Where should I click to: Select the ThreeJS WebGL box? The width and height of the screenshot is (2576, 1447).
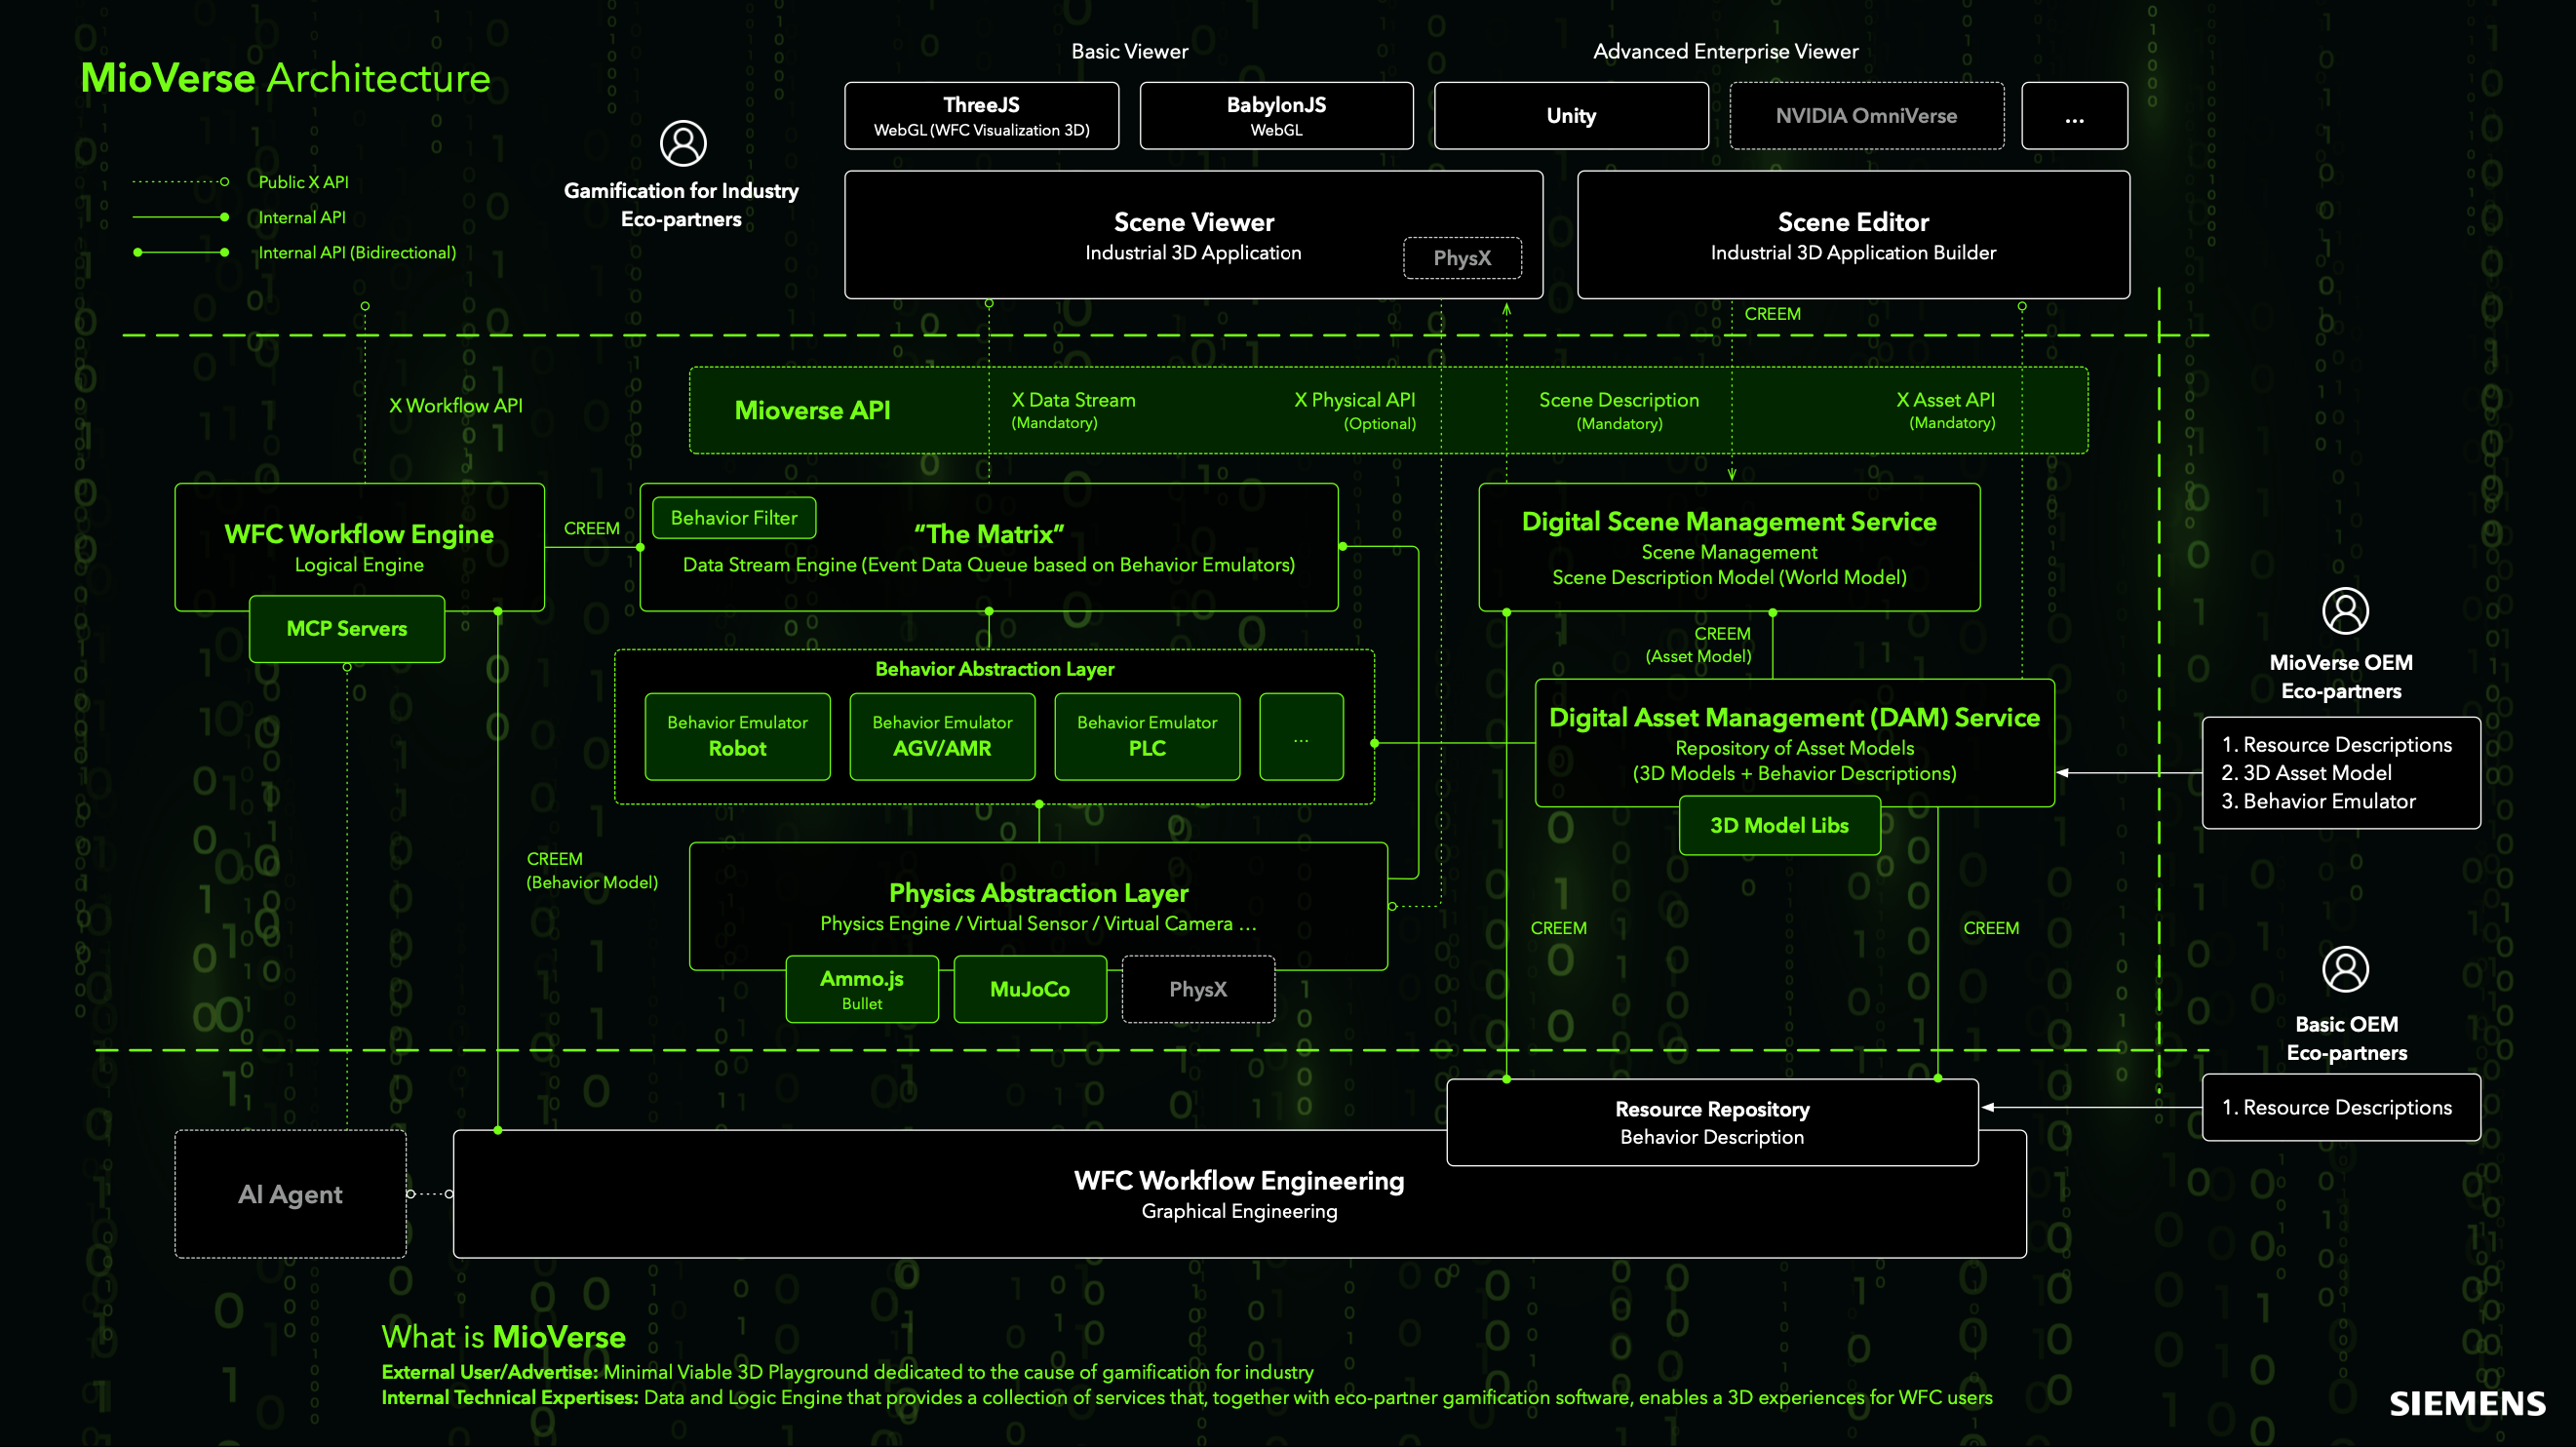pyautogui.click(x=981, y=116)
